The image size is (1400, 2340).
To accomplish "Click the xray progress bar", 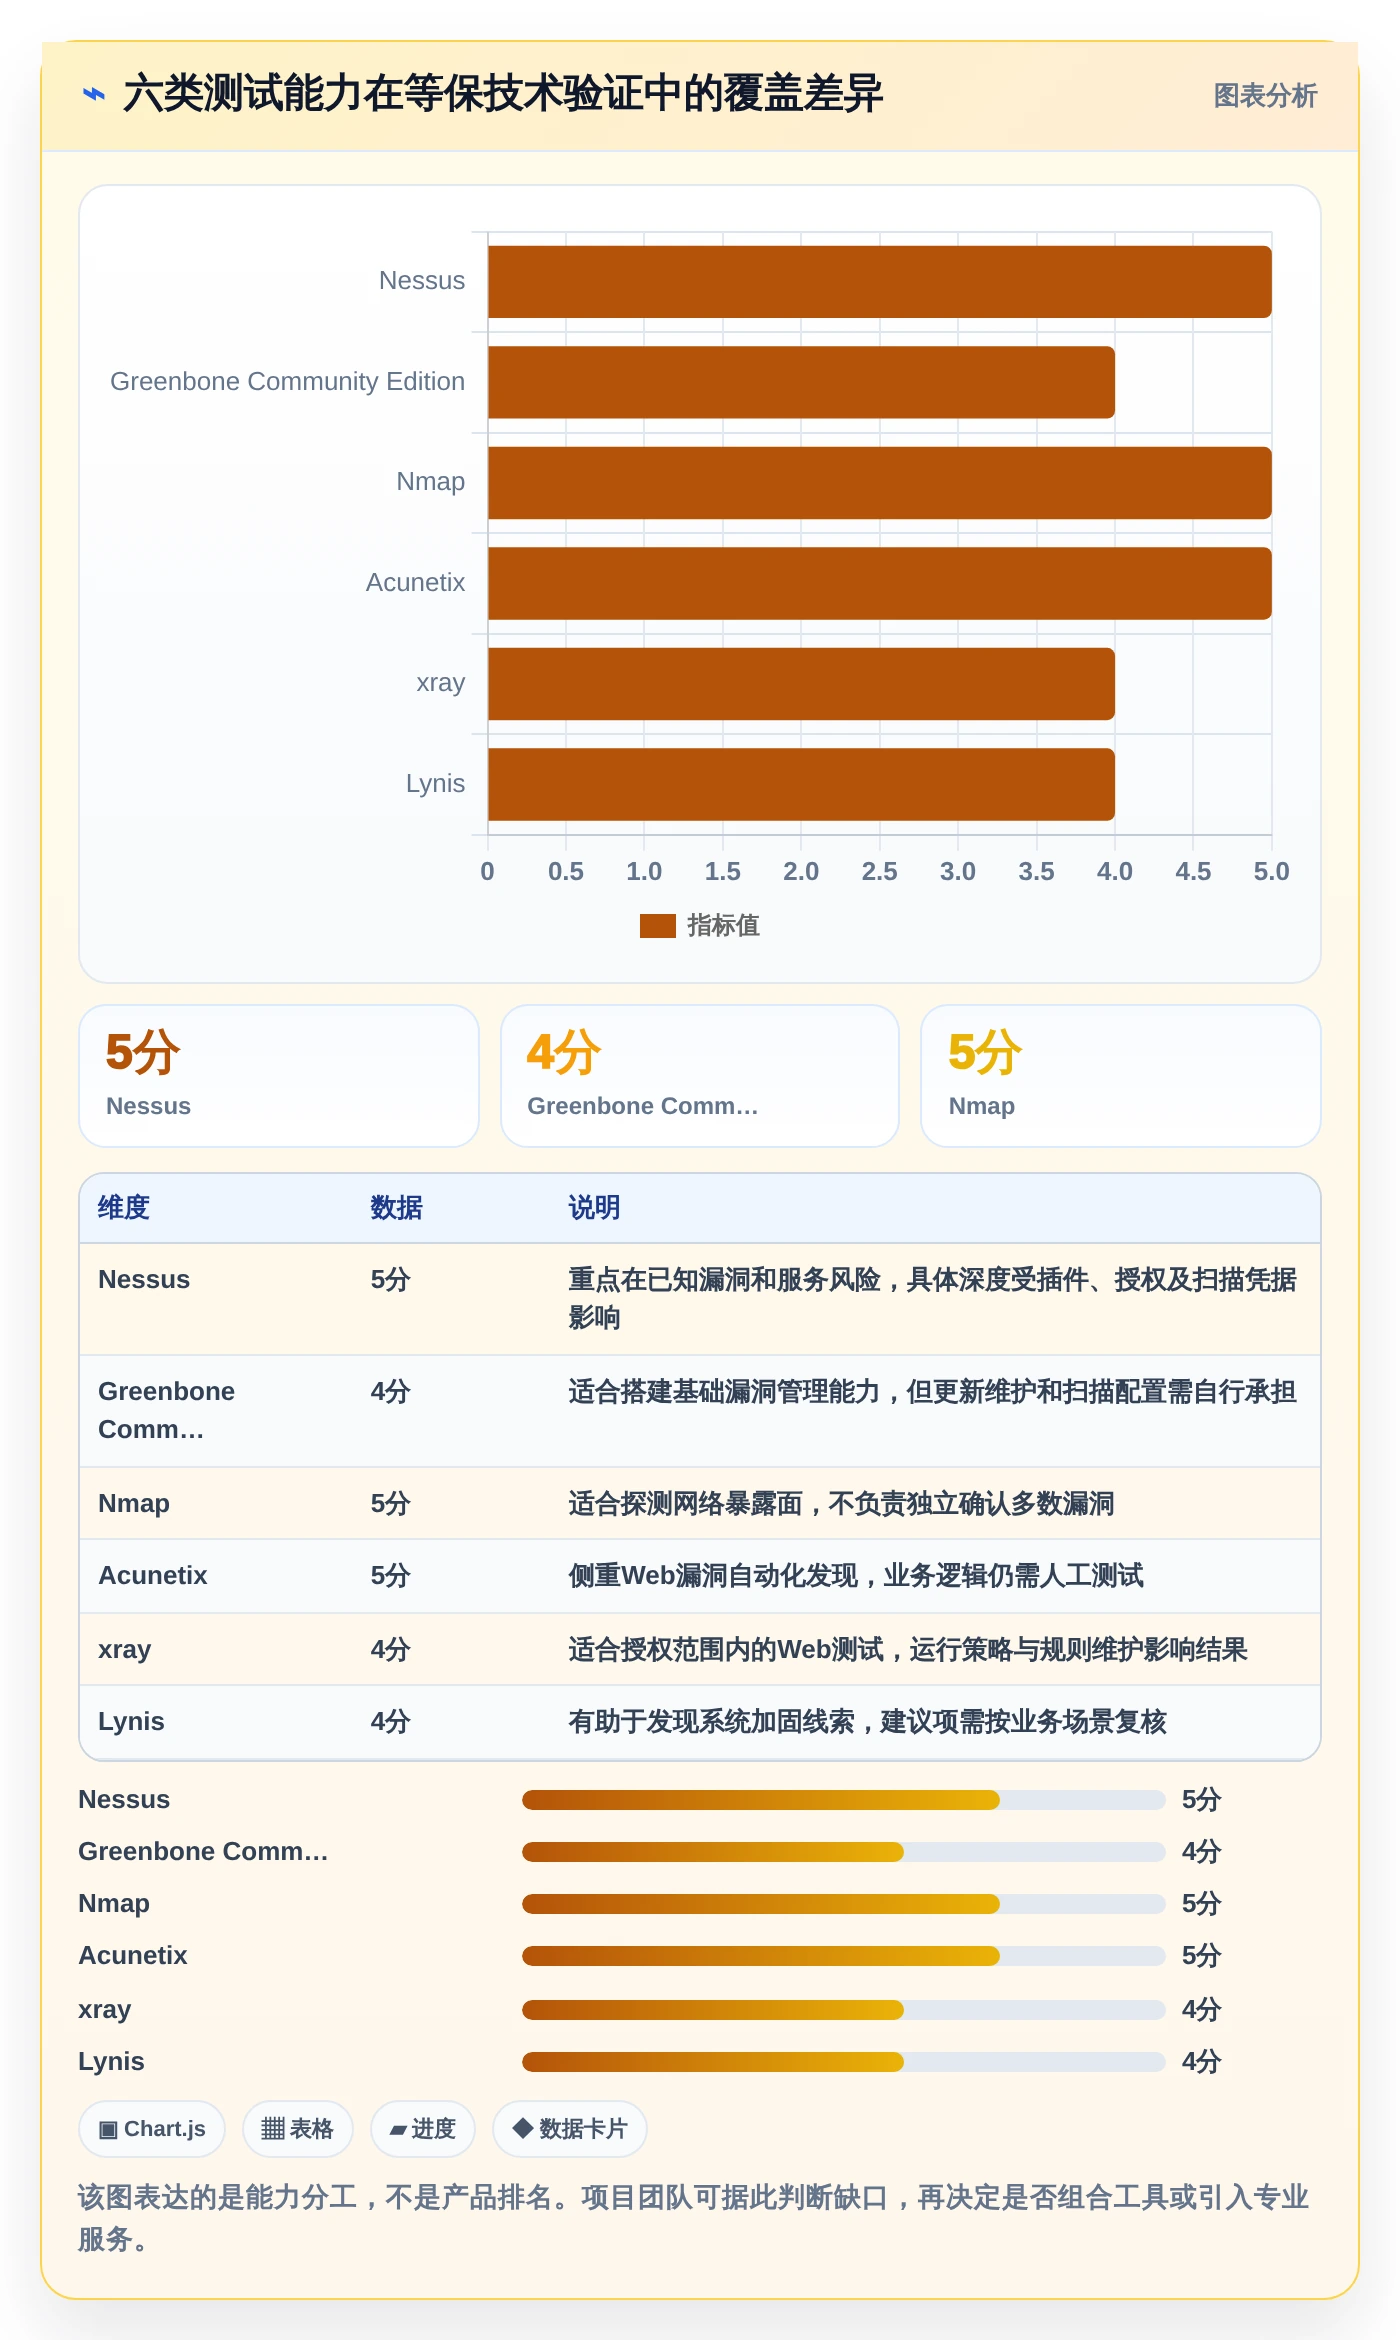I will pos(843,2010).
